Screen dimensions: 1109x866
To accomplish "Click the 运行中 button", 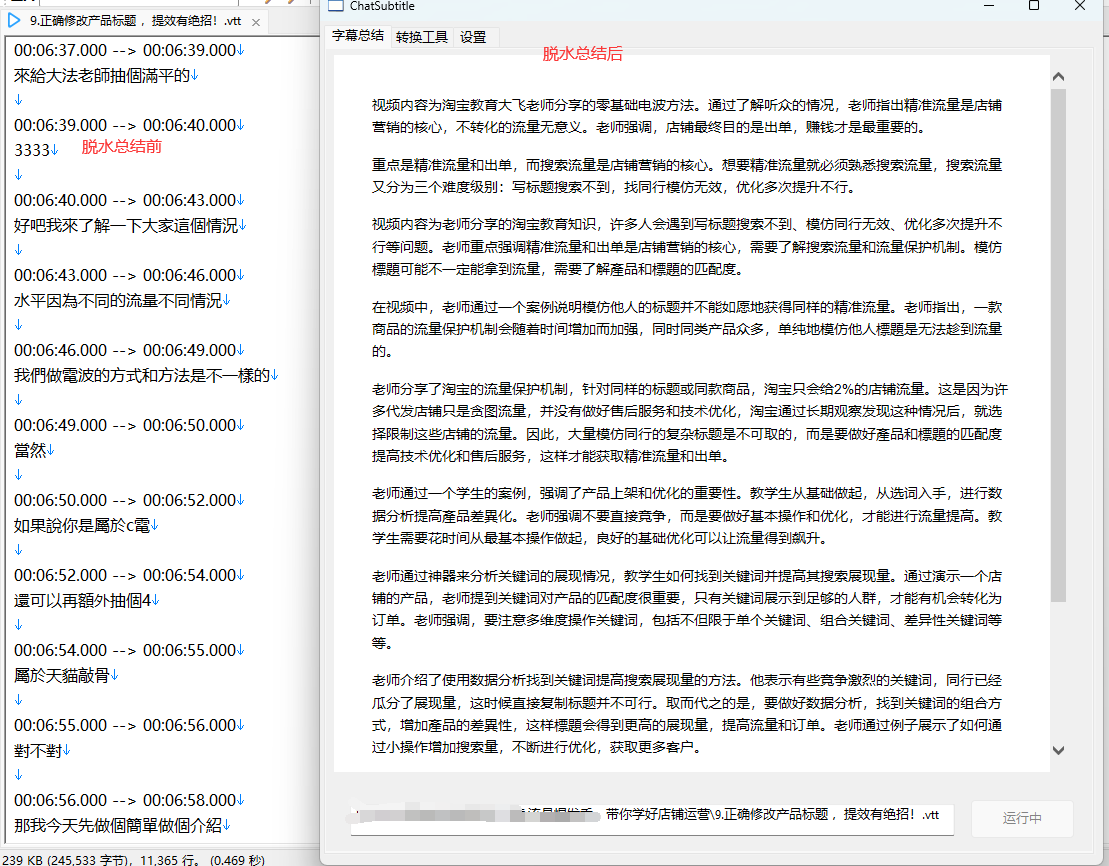I will click(x=1021, y=818).
